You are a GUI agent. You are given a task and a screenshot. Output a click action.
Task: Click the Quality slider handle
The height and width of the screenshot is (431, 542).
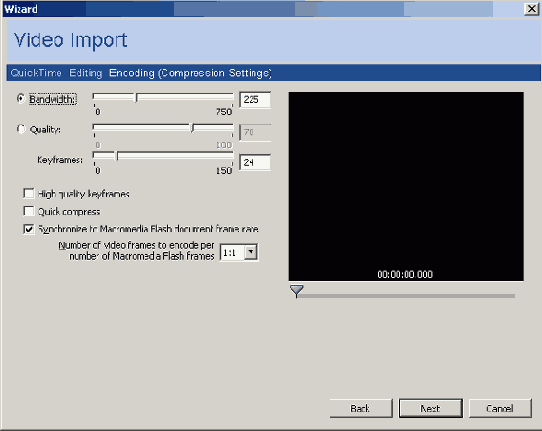click(192, 128)
